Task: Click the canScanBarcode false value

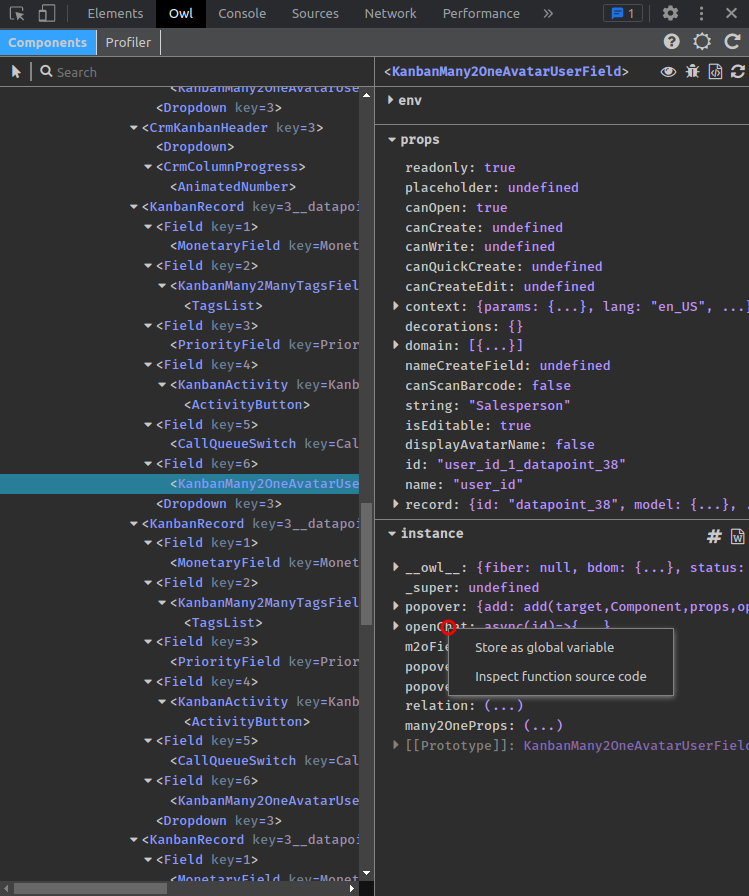Action: pos(551,386)
